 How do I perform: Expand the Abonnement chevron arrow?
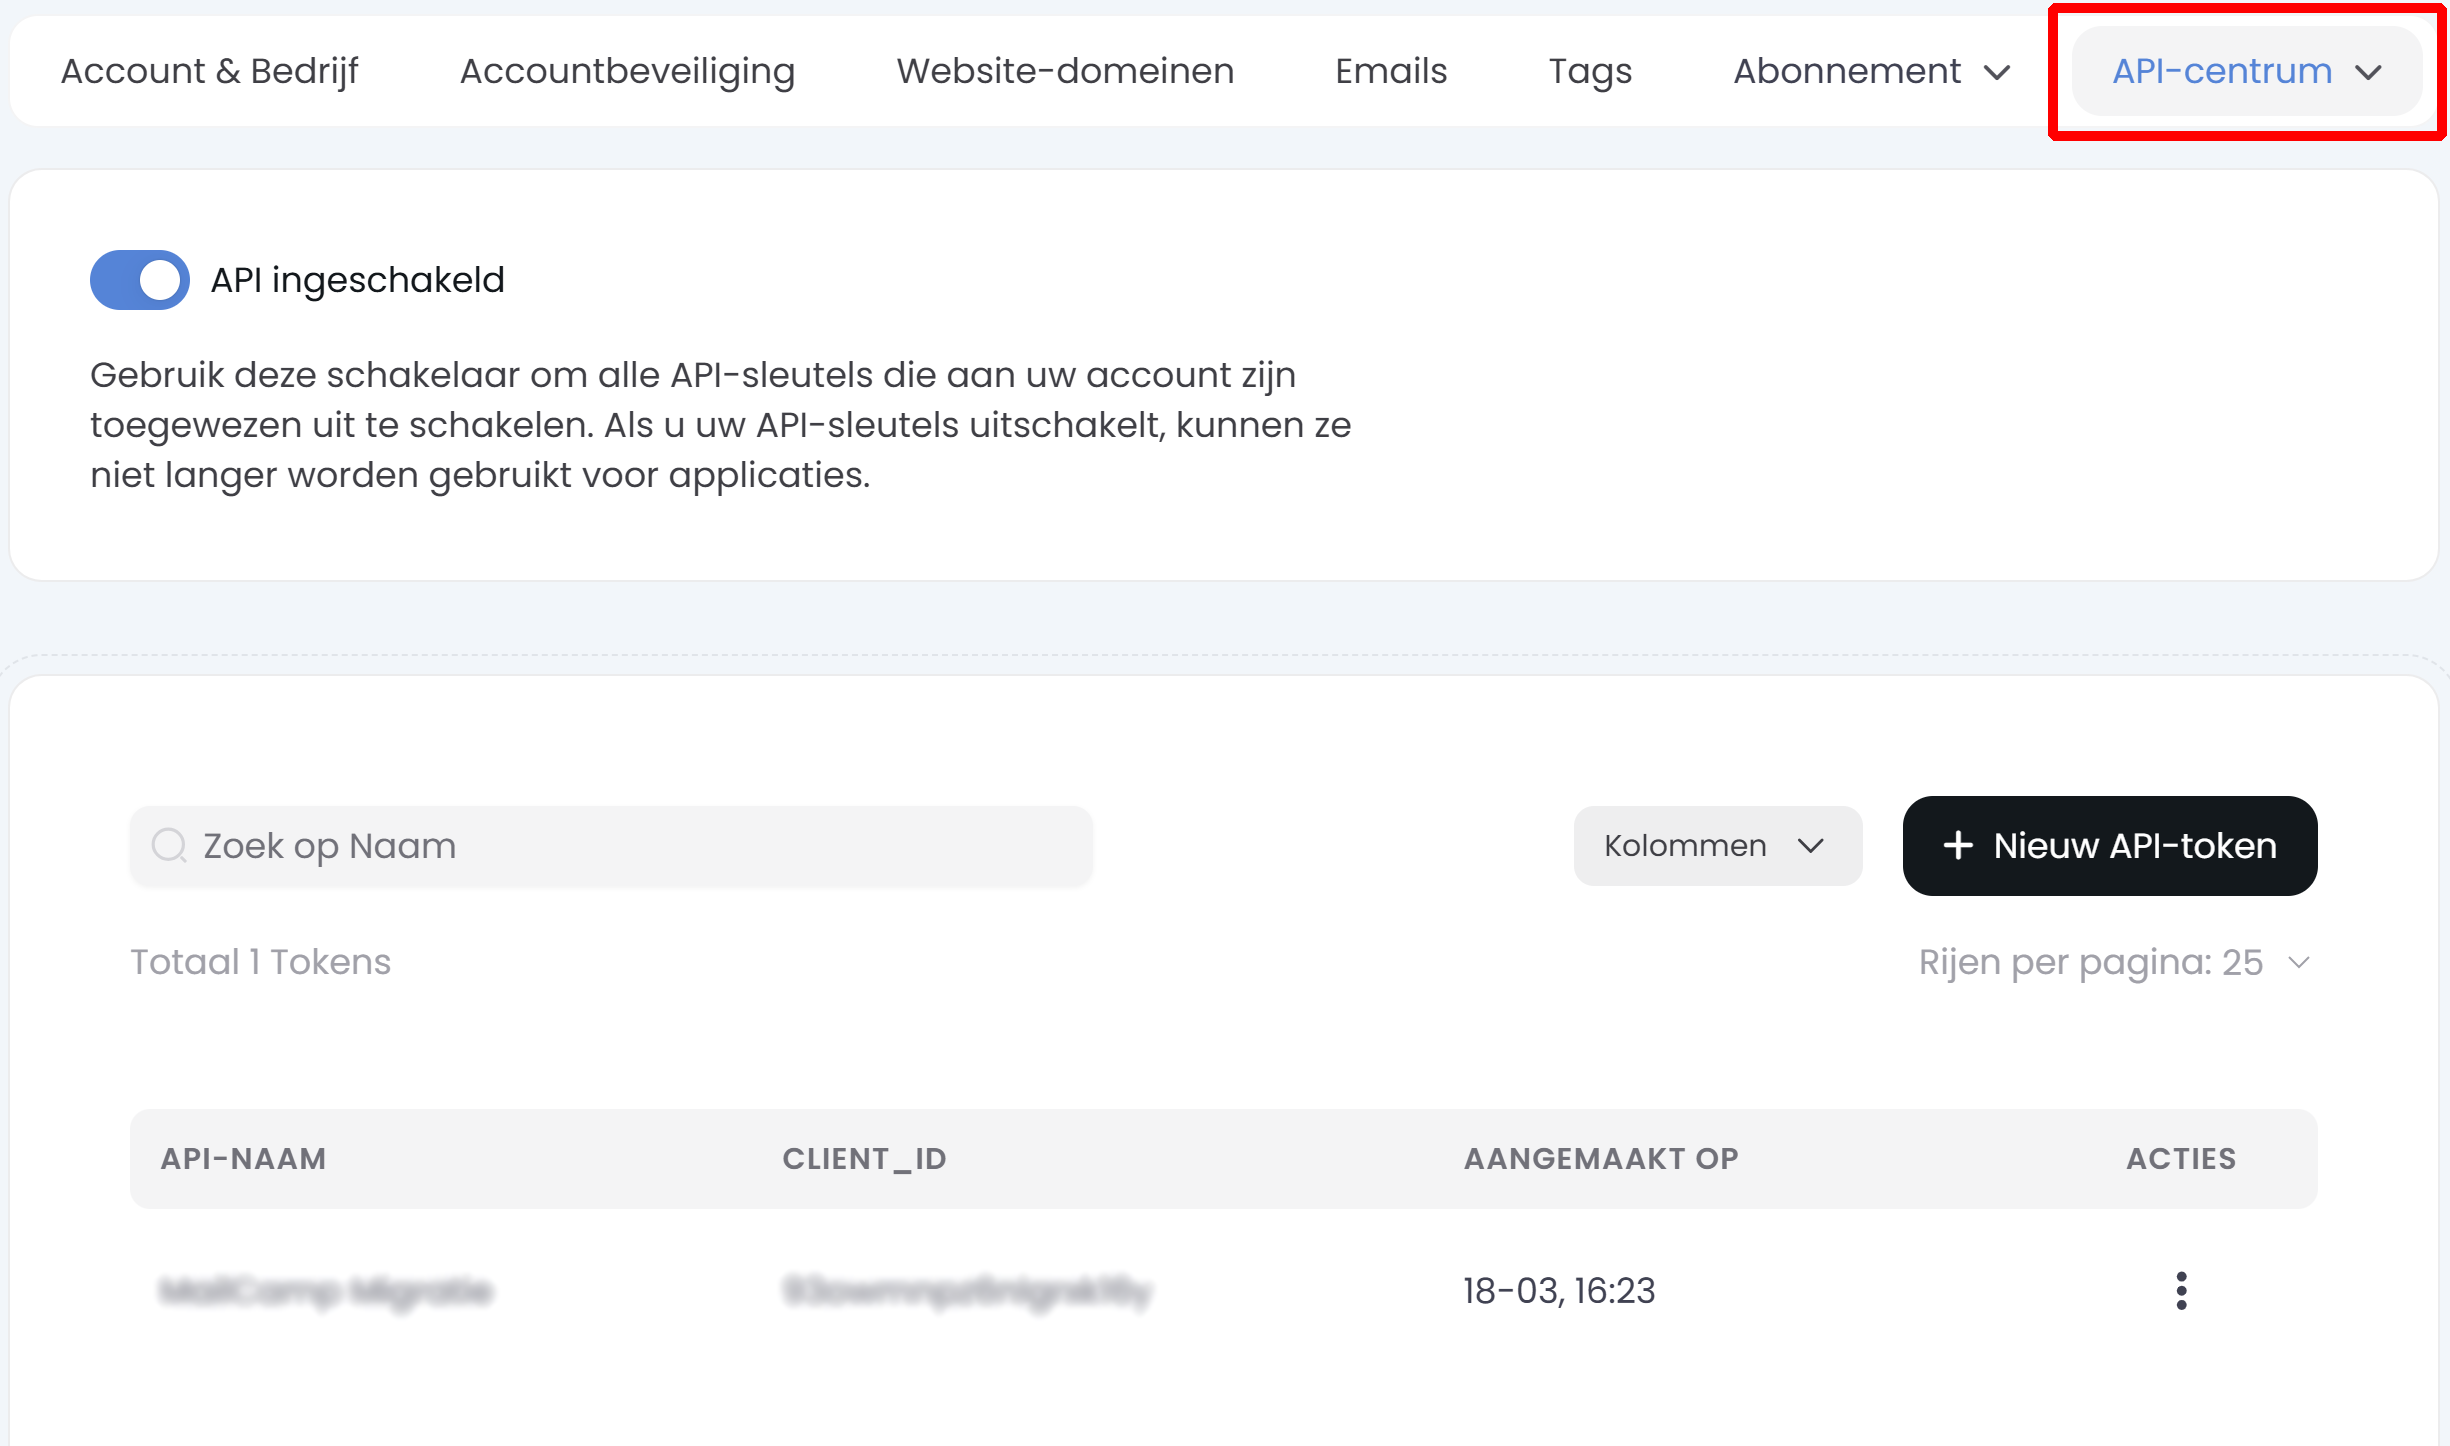(x=1997, y=73)
